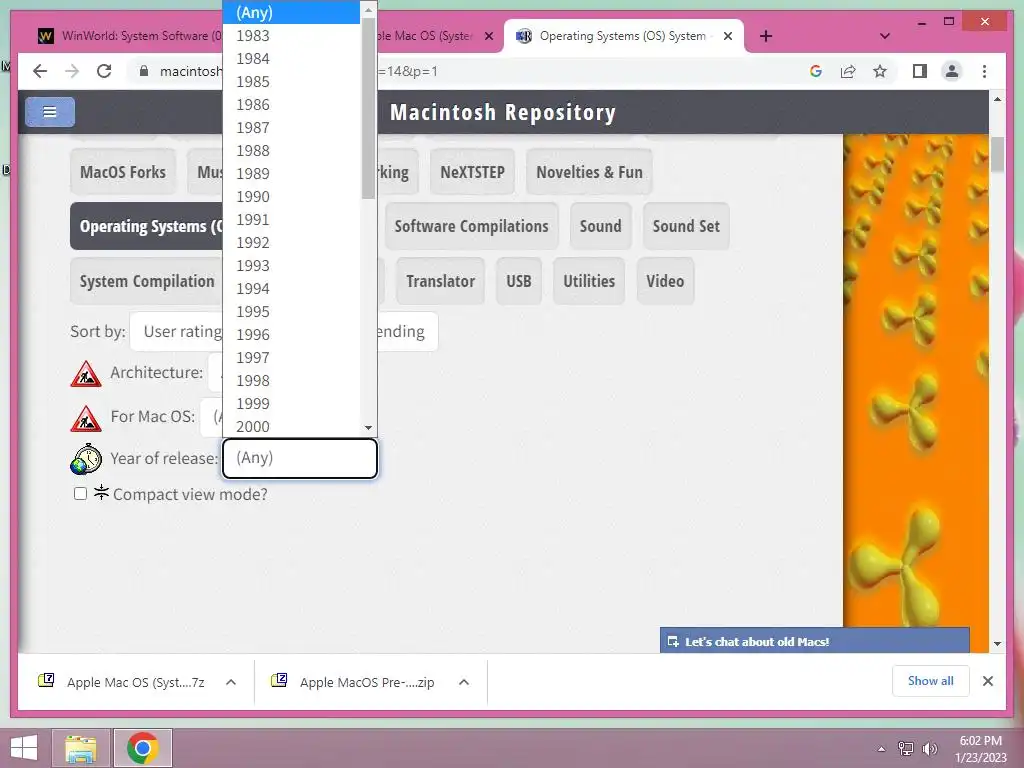Select the Utilities category
1024x768 pixels.
click(589, 281)
